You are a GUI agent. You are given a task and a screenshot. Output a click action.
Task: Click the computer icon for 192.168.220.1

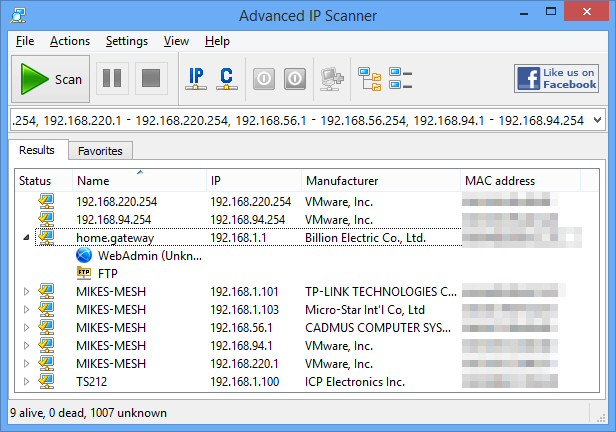[46, 364]
